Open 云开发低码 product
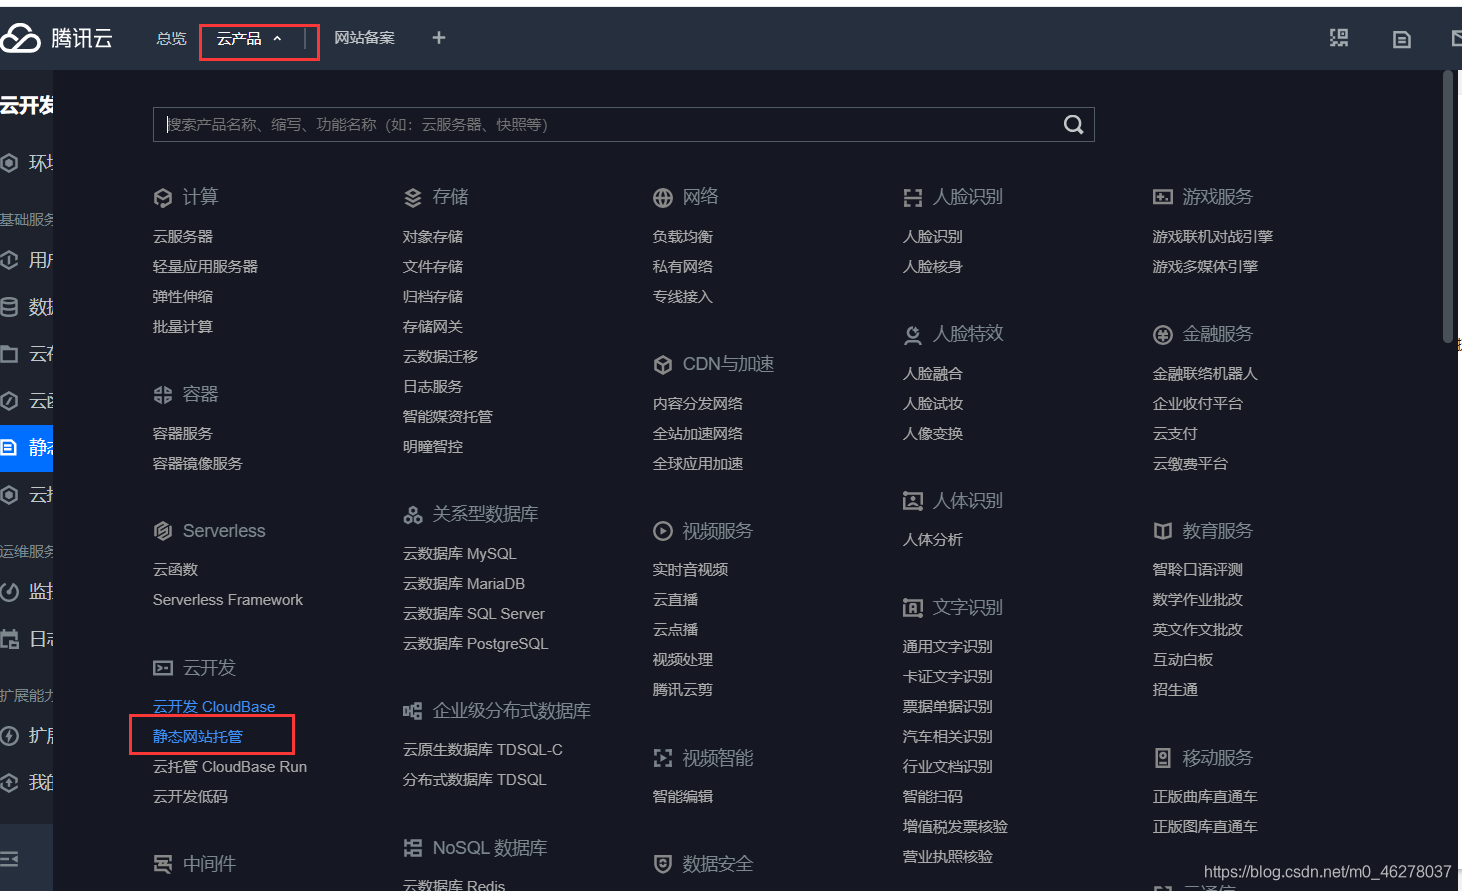This screenshot has width=1462, height=891. 190,797
